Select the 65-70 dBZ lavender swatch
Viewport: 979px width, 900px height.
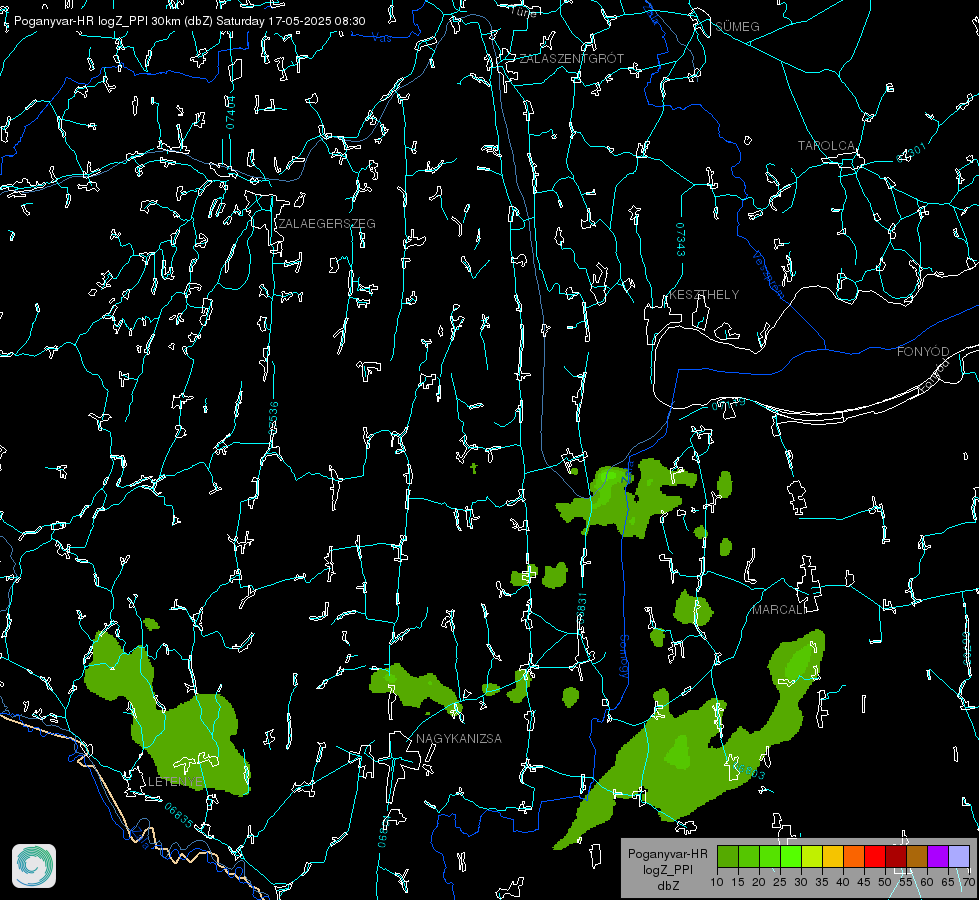[x=959, y=857]
